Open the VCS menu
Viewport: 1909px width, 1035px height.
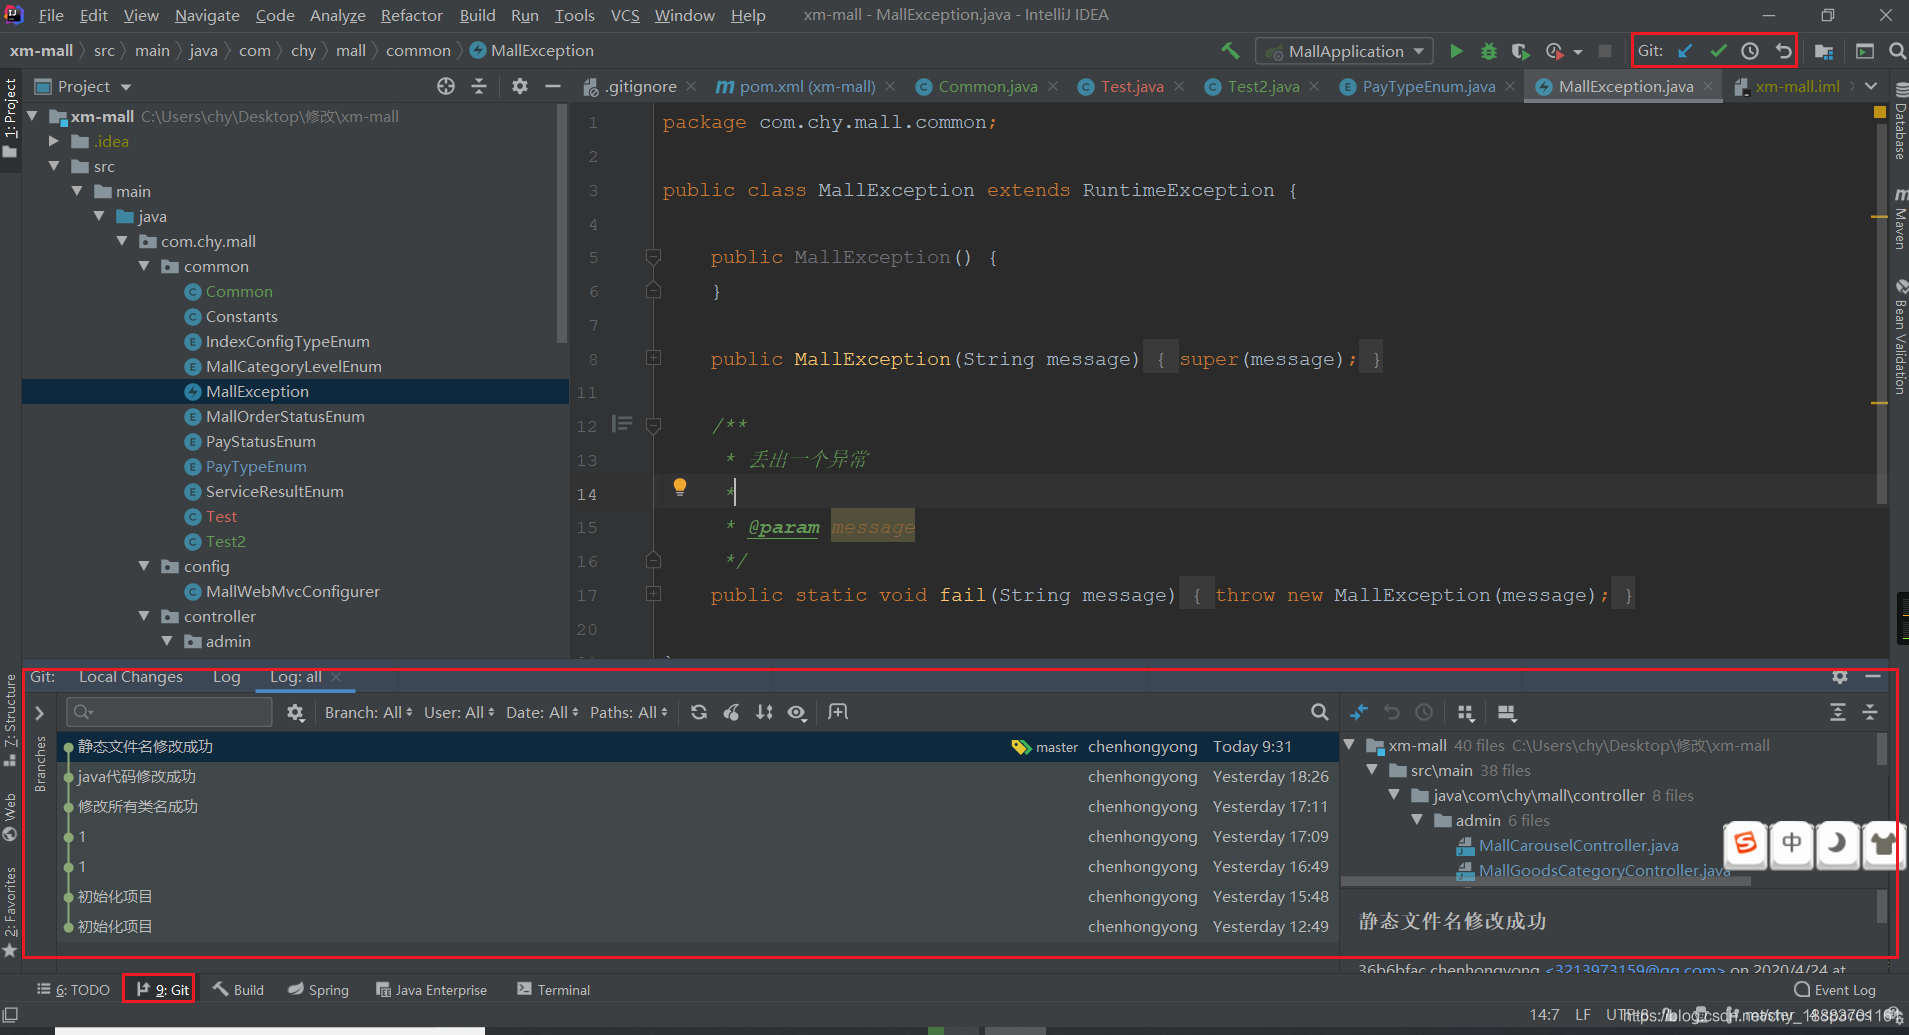625,15
